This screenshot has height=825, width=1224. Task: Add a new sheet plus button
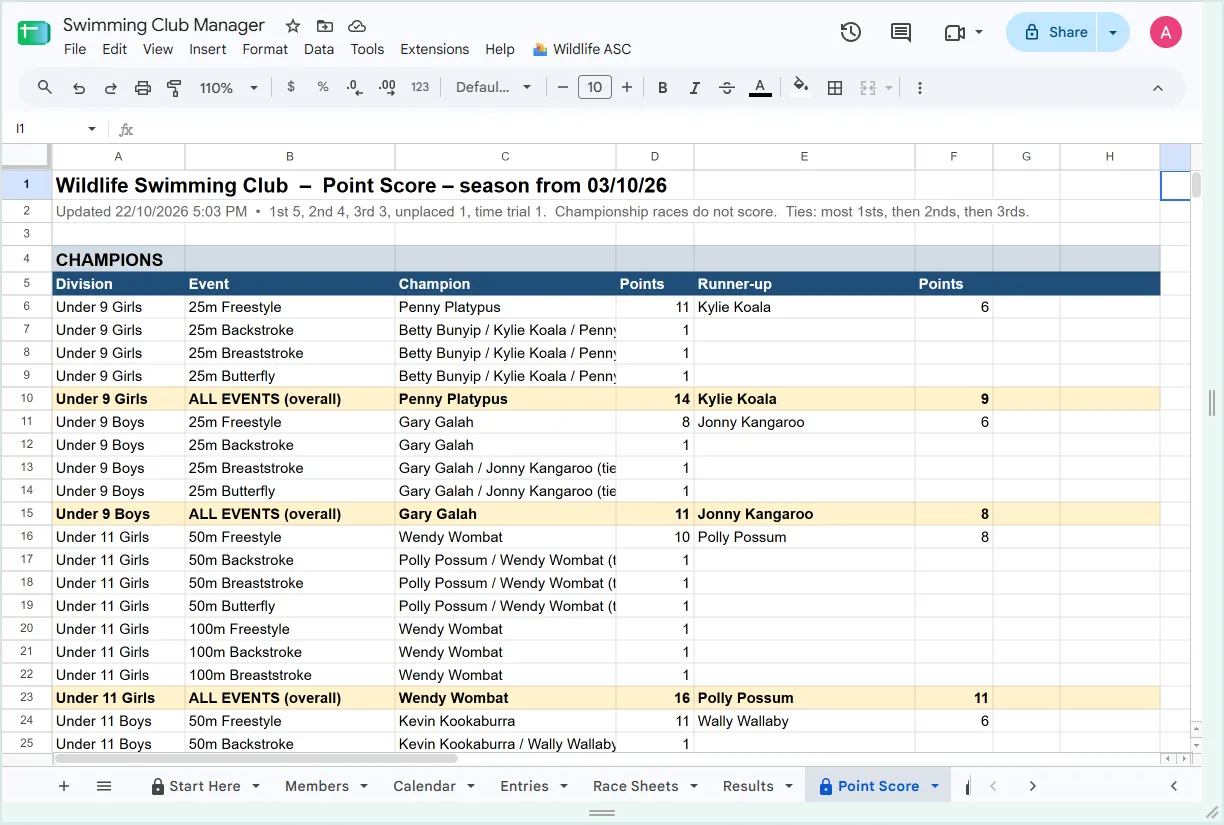coord(64,786)
